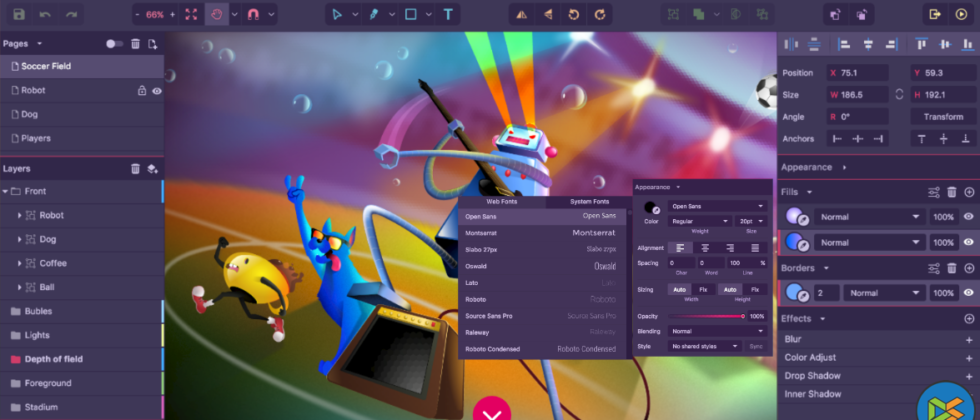The image size is (980, 420).
Task: Click the Transform button
Action: [943, 117]
